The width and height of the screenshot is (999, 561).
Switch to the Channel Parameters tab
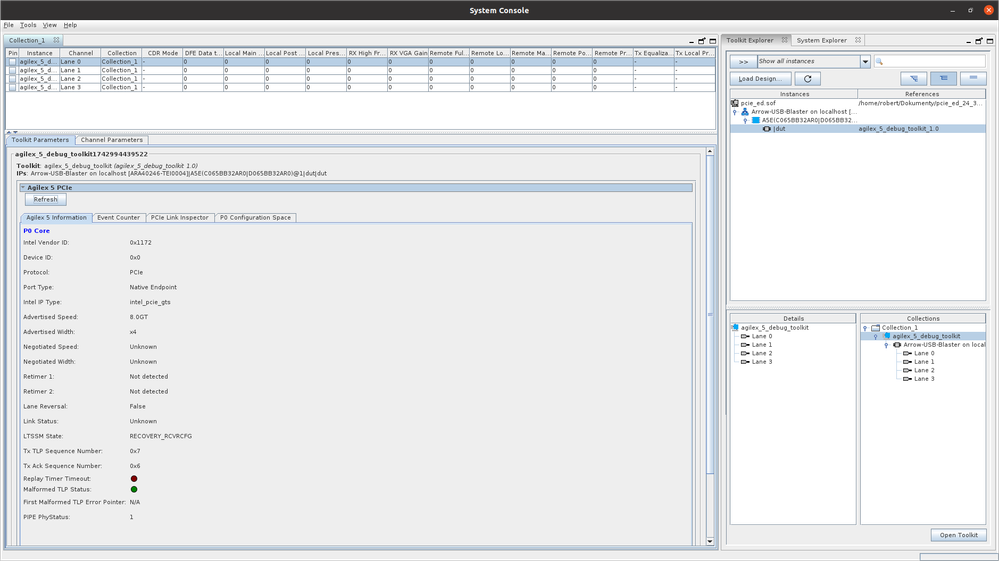pyautogui.click(x=111, y=140)
